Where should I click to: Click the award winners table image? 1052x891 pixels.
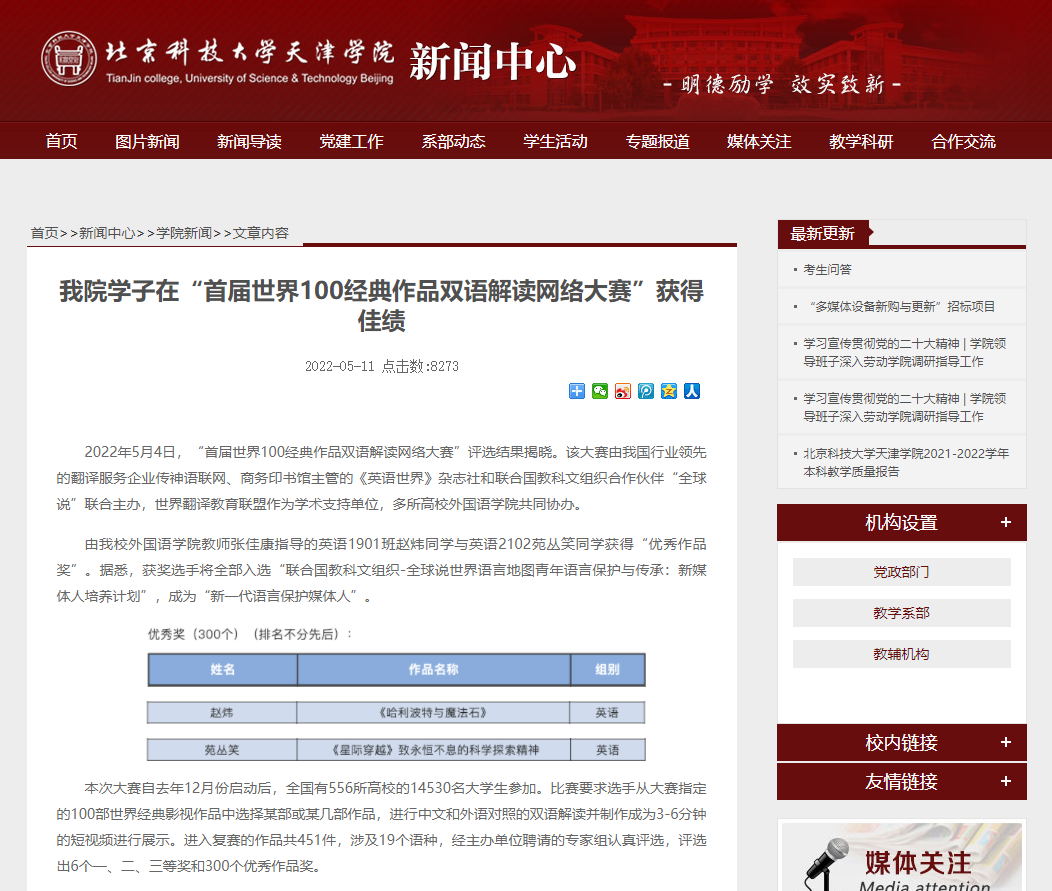point(396,694)
